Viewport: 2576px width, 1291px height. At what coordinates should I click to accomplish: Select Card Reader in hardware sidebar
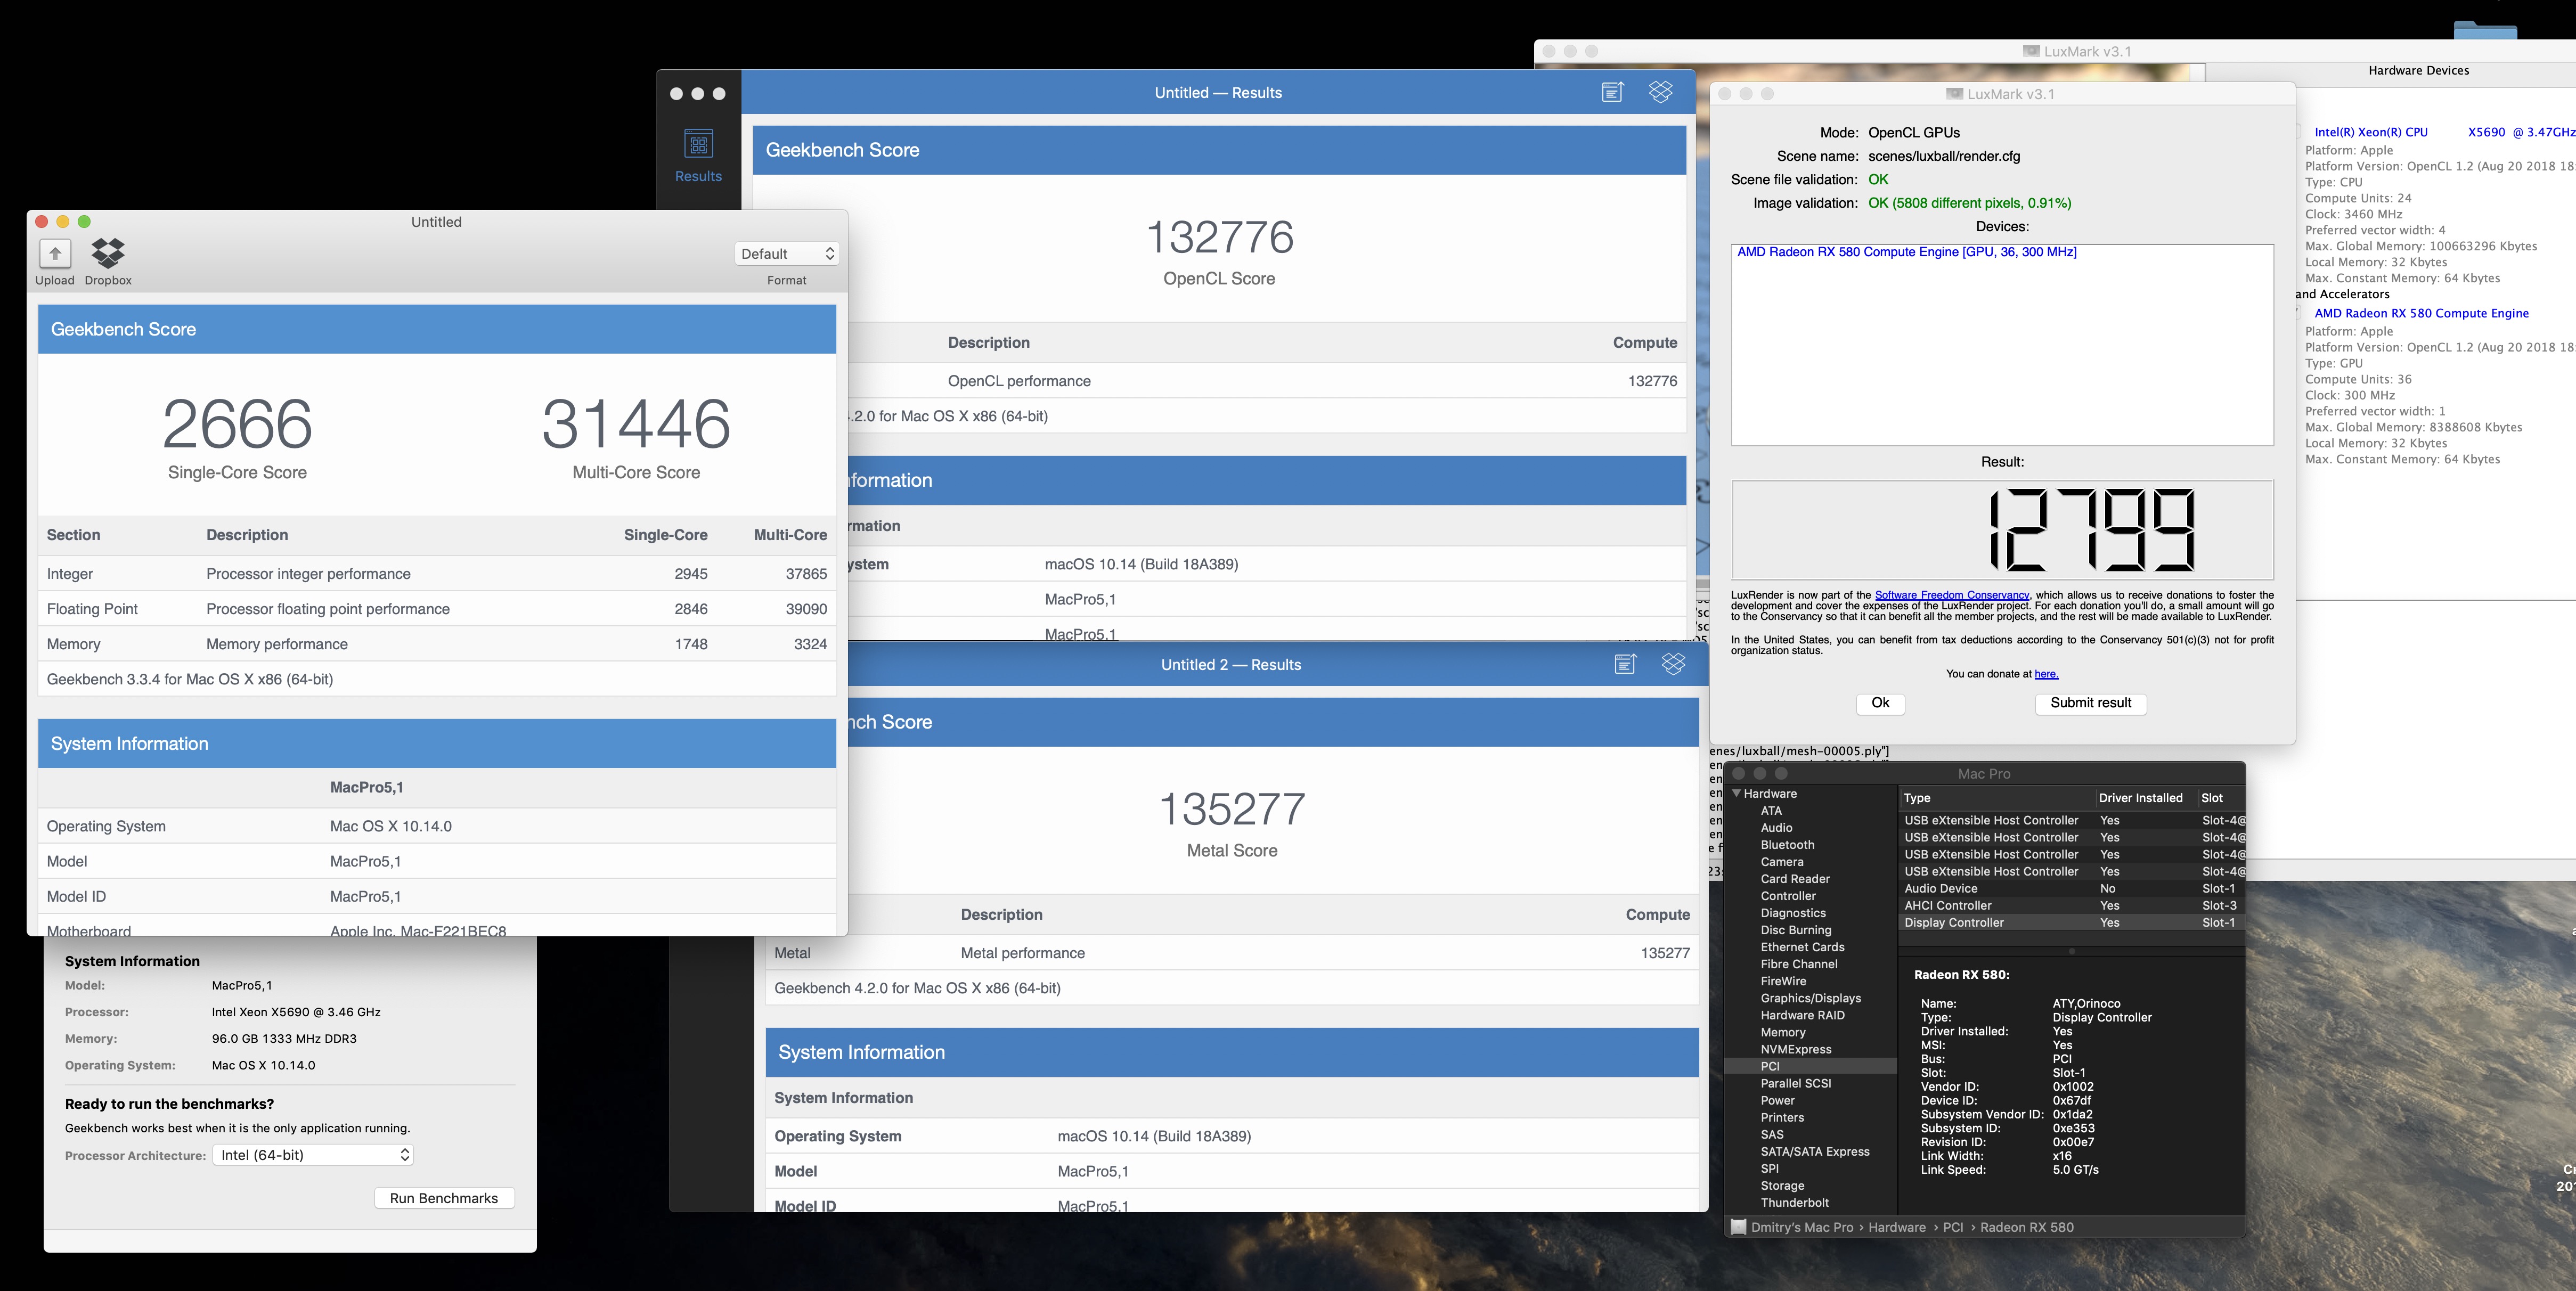coord(1795,879)
